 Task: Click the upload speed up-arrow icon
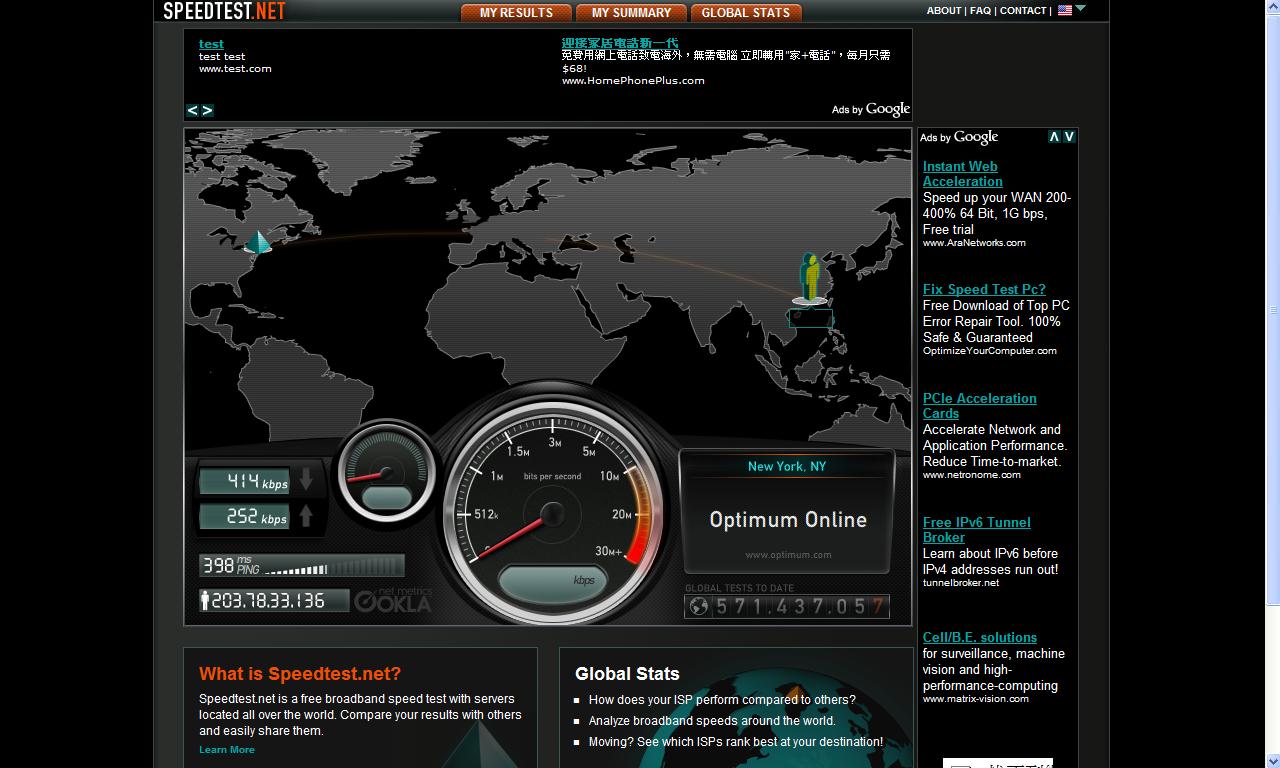(x=306, y=516)
